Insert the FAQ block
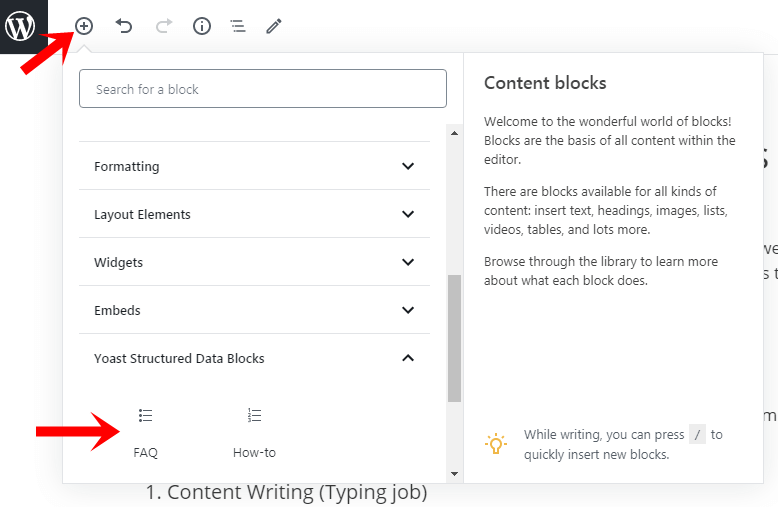778x507 pixels. (146, 431)
